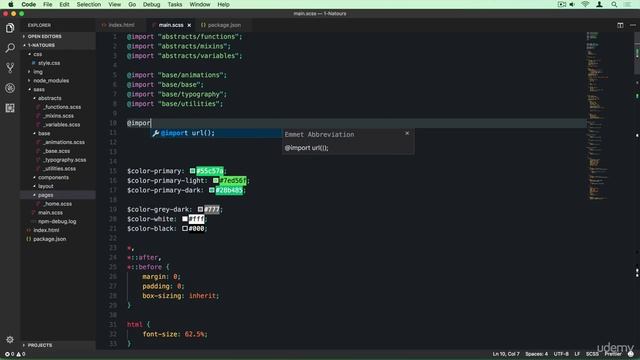
Task: Click the #7ed56f color swatch
Action: click(x=216, y=180)
